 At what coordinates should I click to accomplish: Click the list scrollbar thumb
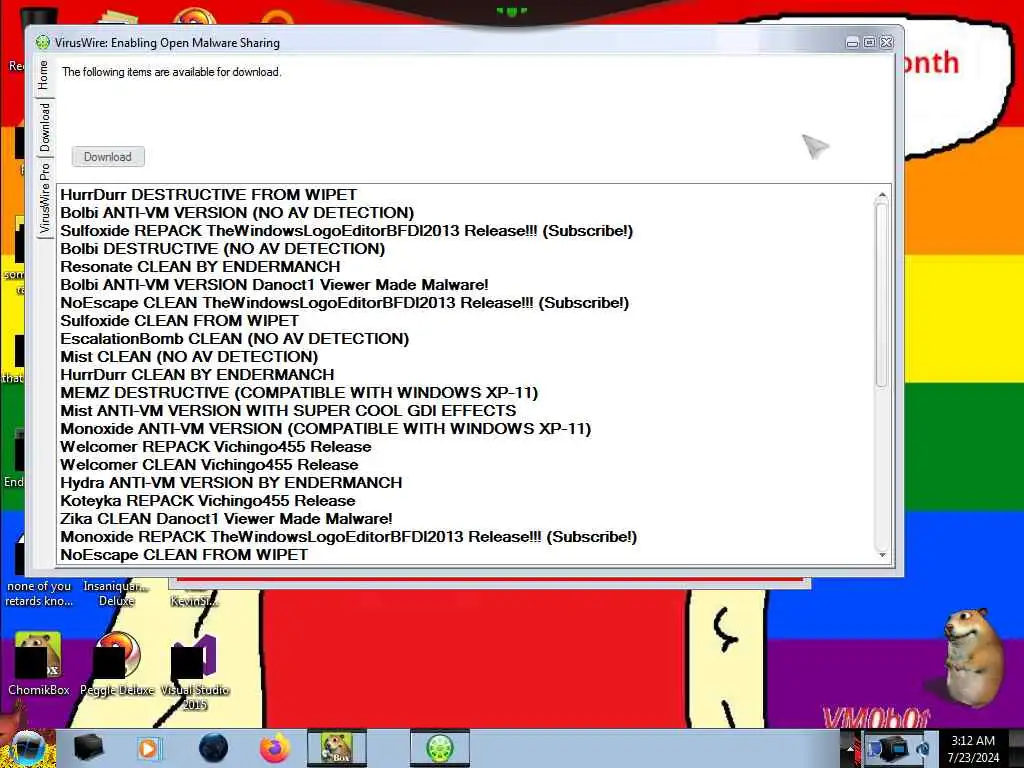point(882,295)
